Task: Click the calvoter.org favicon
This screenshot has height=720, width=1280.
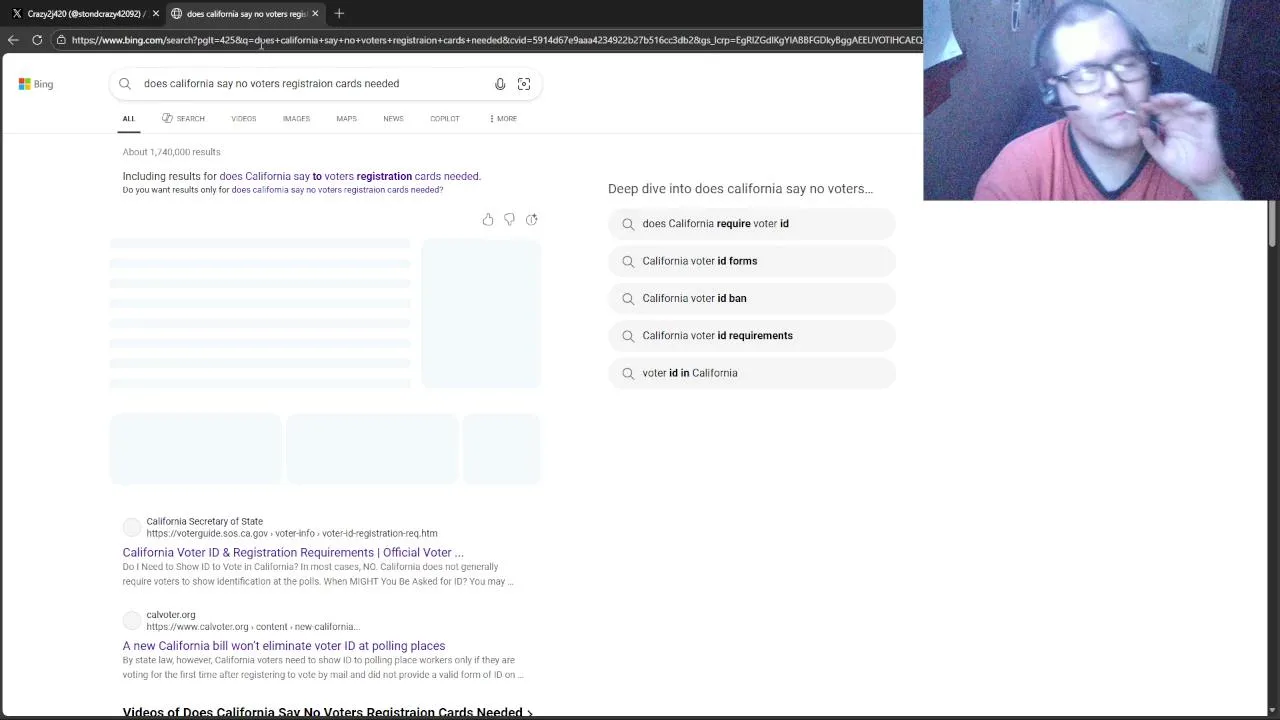Action: click(132, 620)
